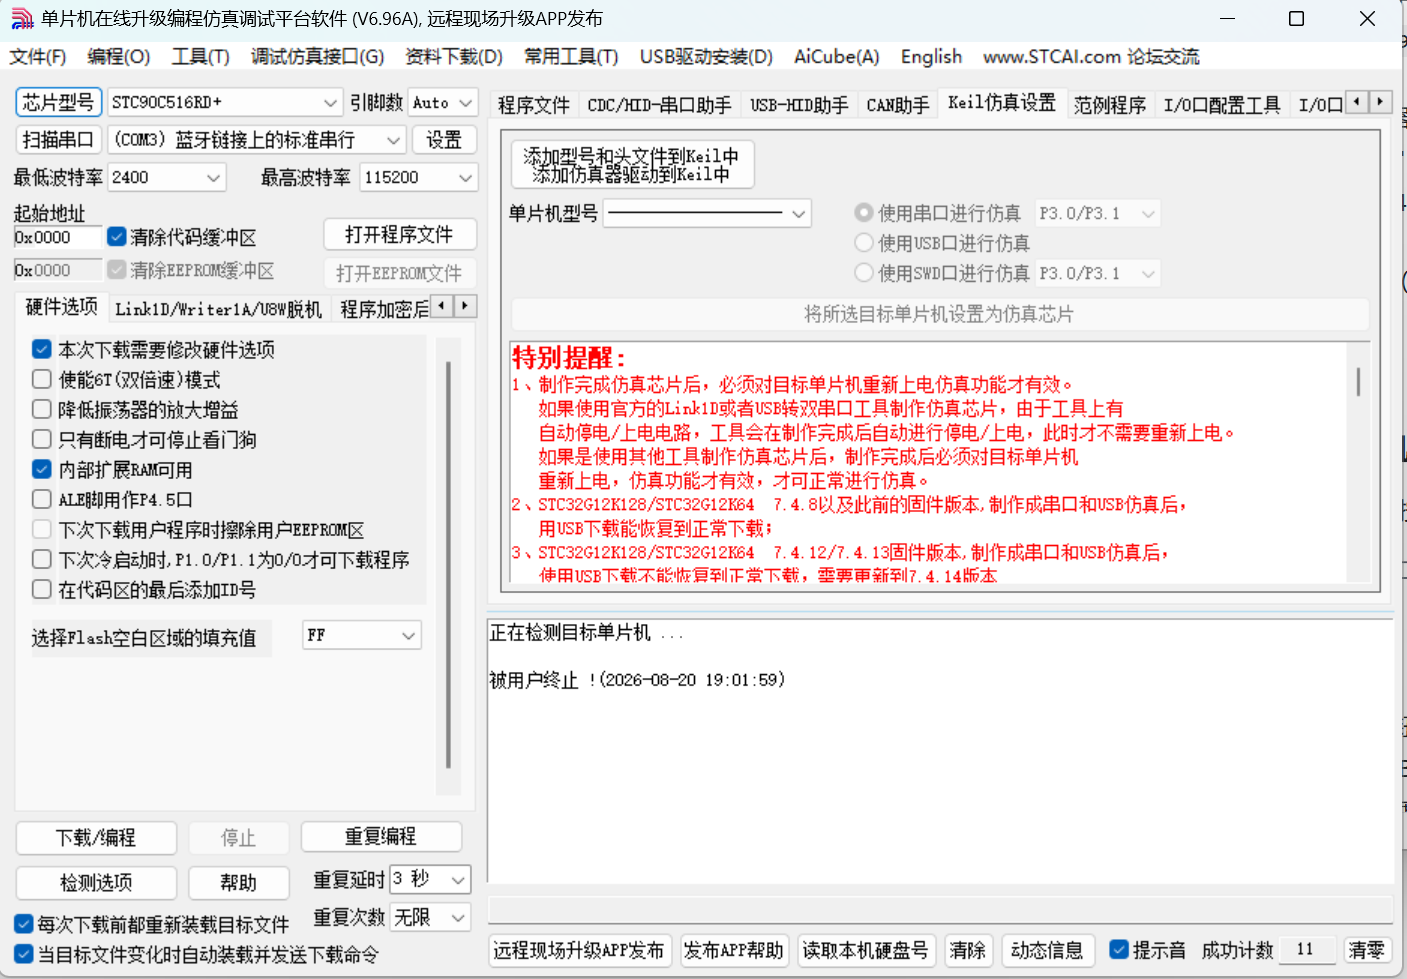Enable 下次冷启动时 P1.0/P1.1 option
The width and height of the screenshot is (1407, 979).
click(x=42, y=559)
